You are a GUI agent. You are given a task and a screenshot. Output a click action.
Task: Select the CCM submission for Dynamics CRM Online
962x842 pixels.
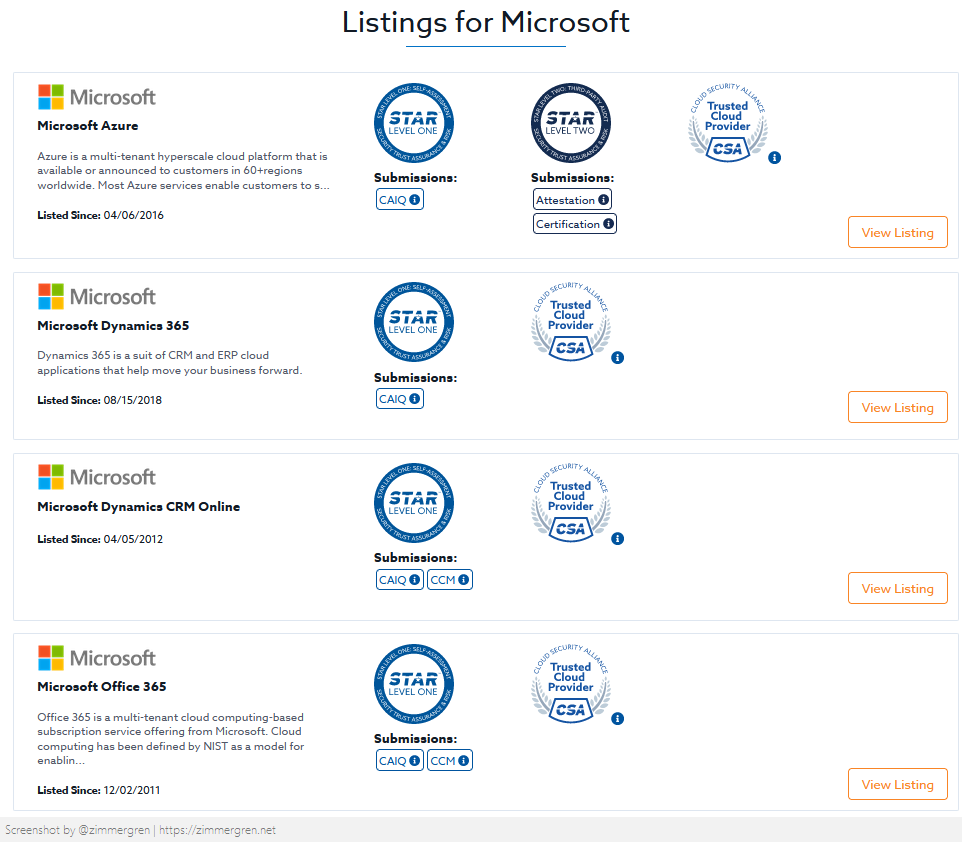(x=449, y=580)
